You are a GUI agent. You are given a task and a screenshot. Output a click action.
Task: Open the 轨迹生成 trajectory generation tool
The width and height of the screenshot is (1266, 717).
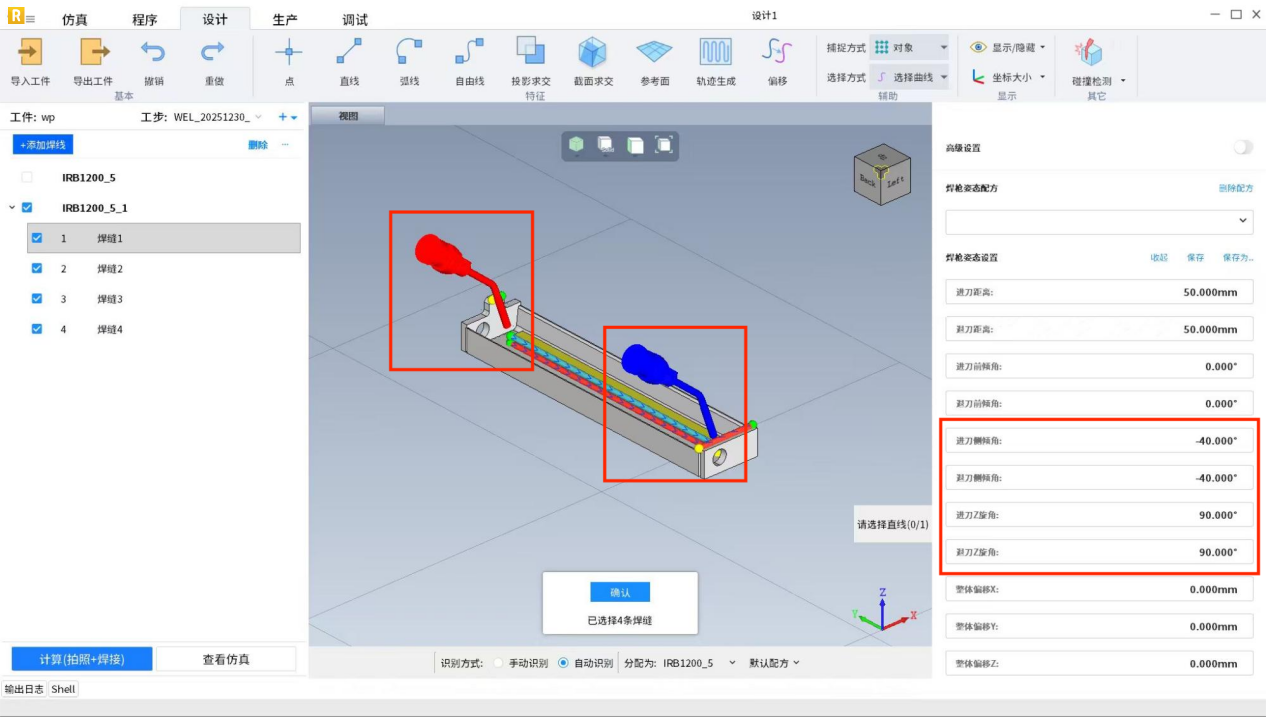point(715,52)
